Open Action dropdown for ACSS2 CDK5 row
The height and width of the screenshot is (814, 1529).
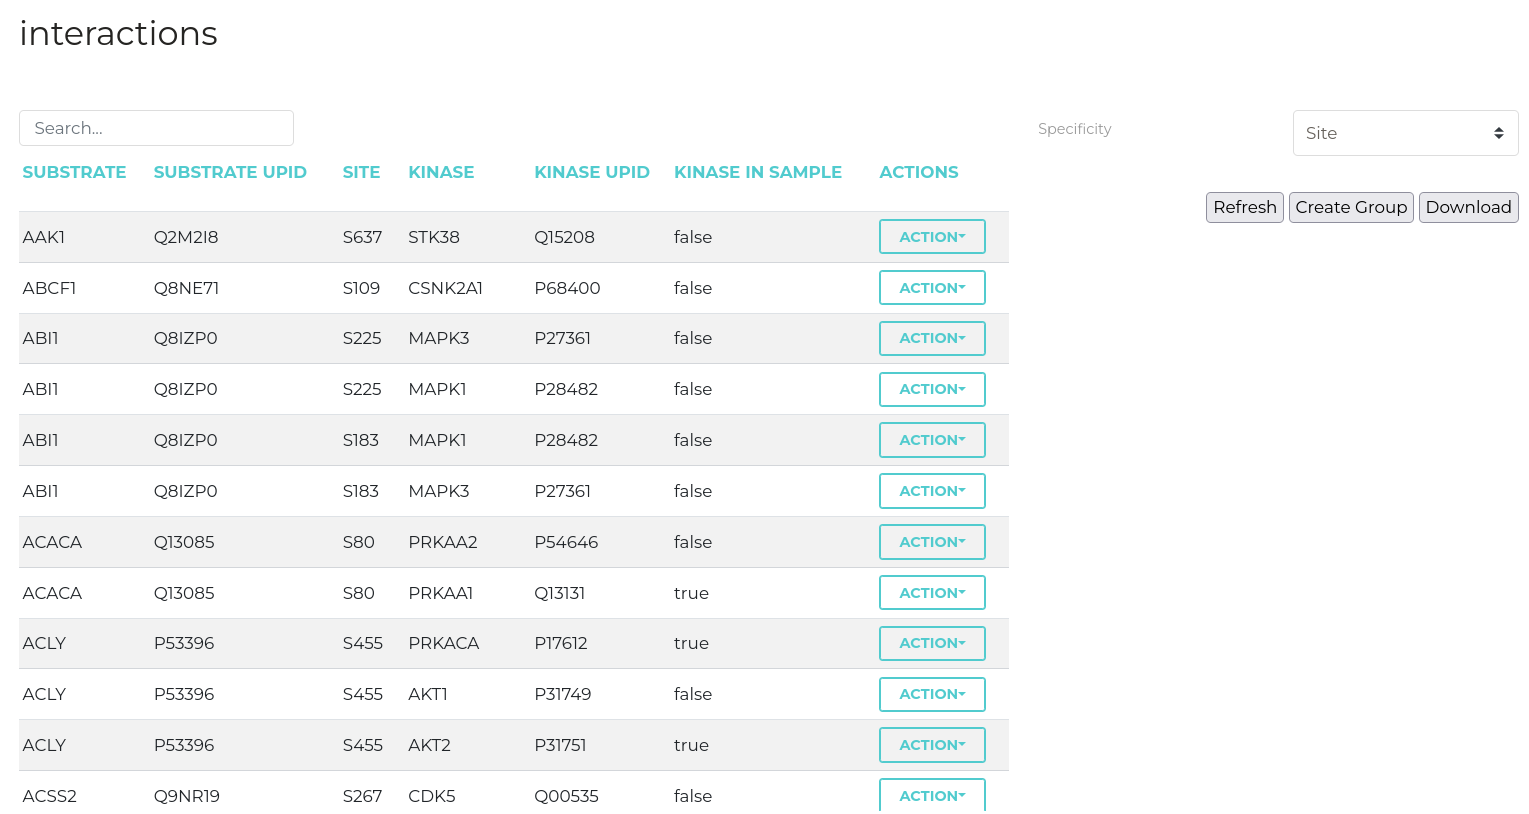(931, 795)
